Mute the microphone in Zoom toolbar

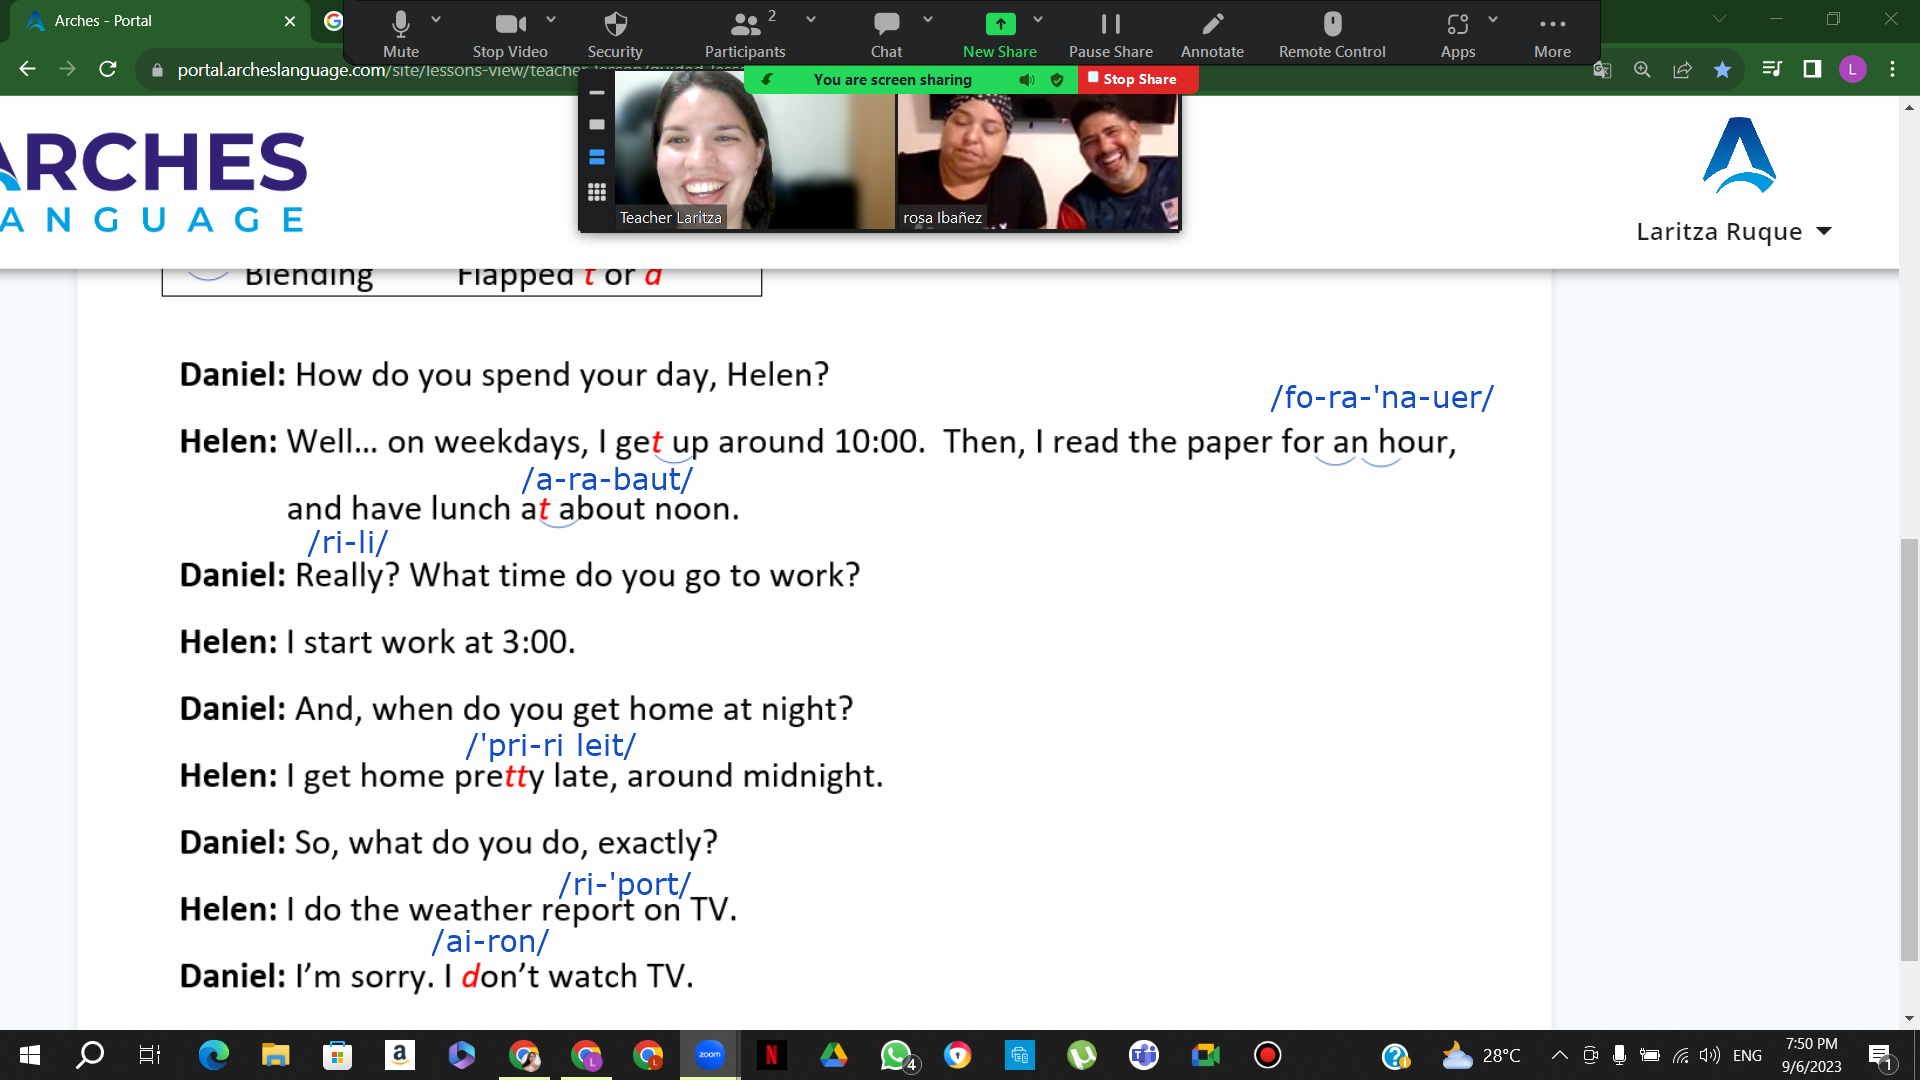point(400,34)
